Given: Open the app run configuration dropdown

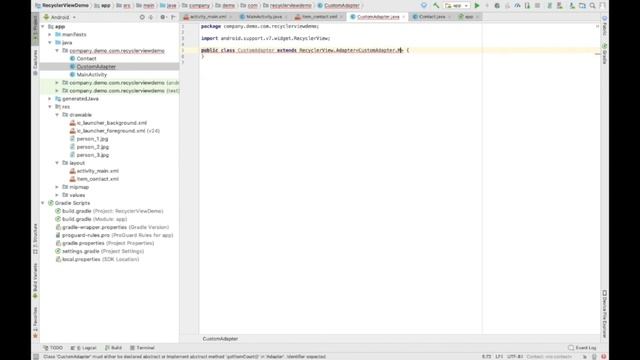Looking at the screenshot, I should (457, 6).
